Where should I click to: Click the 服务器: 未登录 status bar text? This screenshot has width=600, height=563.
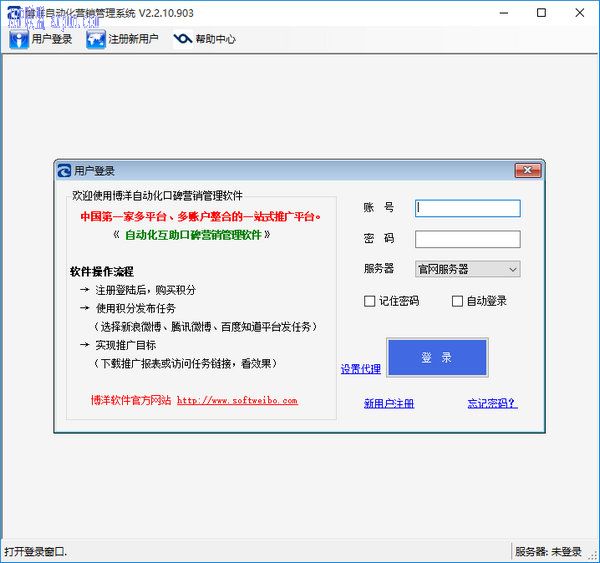(548, 552)
